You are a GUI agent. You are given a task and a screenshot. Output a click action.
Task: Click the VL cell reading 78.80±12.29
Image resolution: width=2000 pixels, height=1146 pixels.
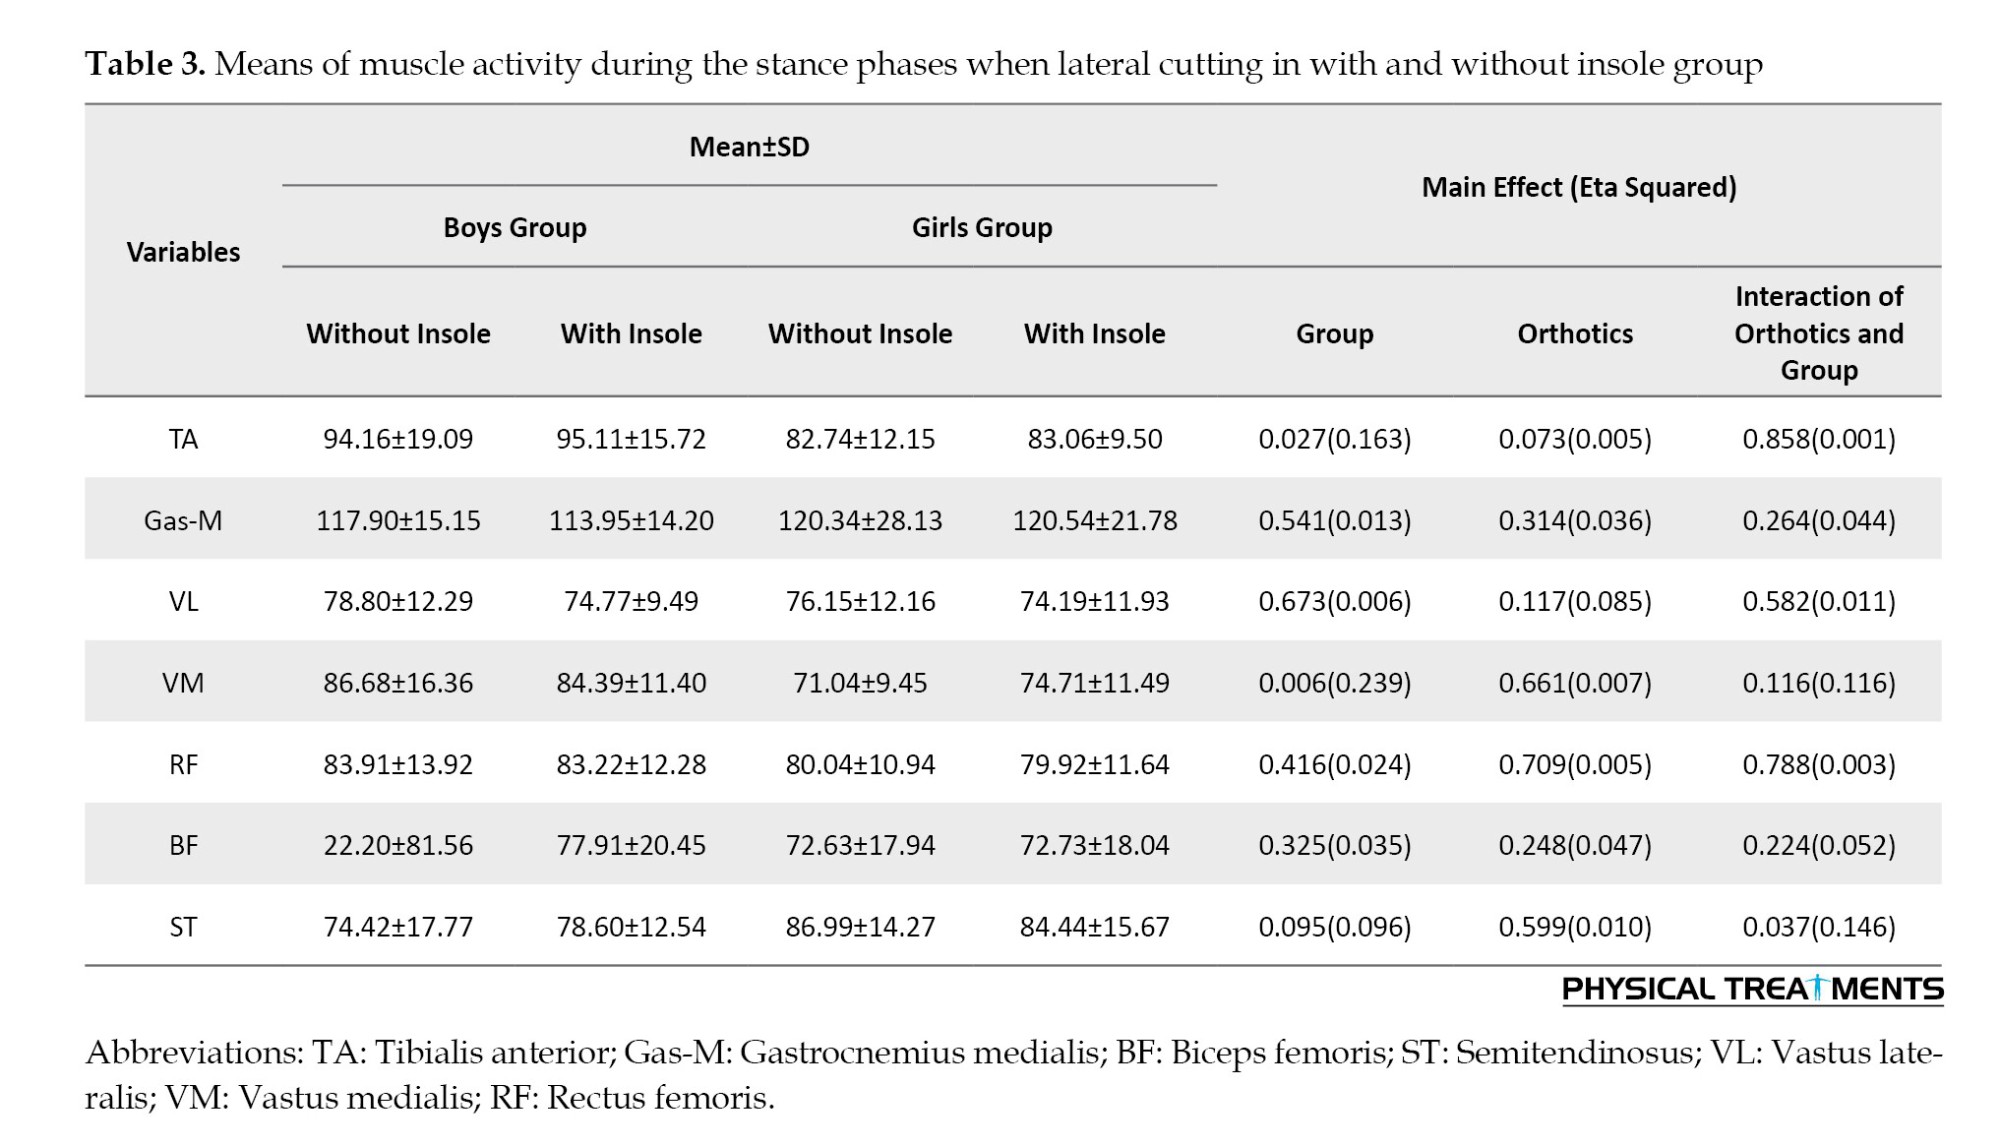point(398,601)
